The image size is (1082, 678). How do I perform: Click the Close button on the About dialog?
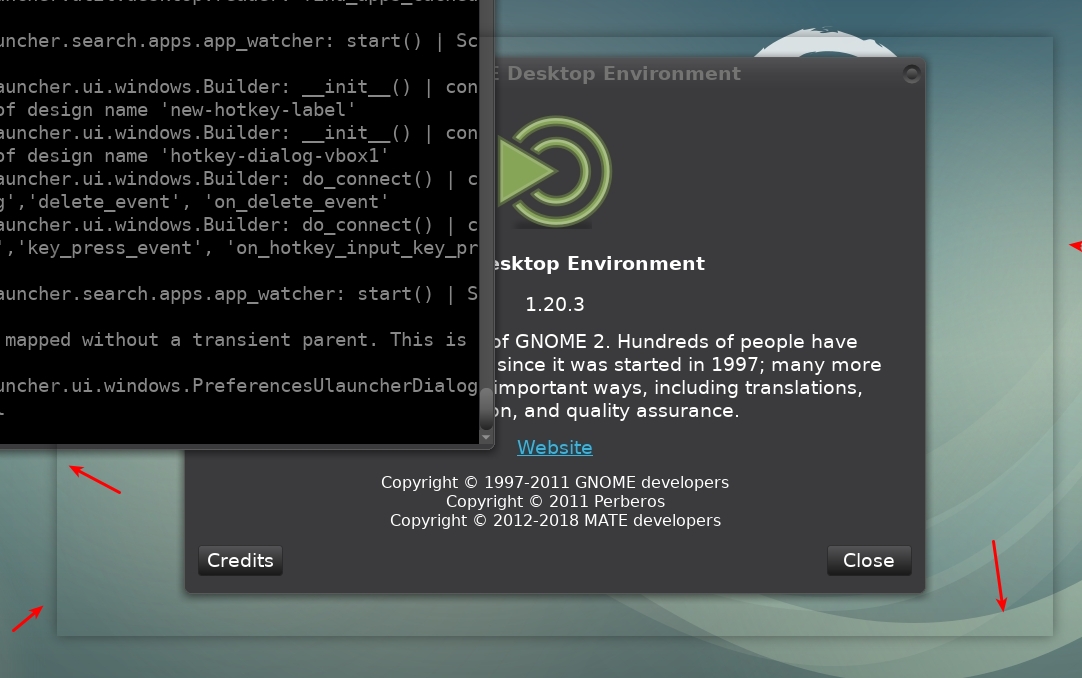(868, 560)
